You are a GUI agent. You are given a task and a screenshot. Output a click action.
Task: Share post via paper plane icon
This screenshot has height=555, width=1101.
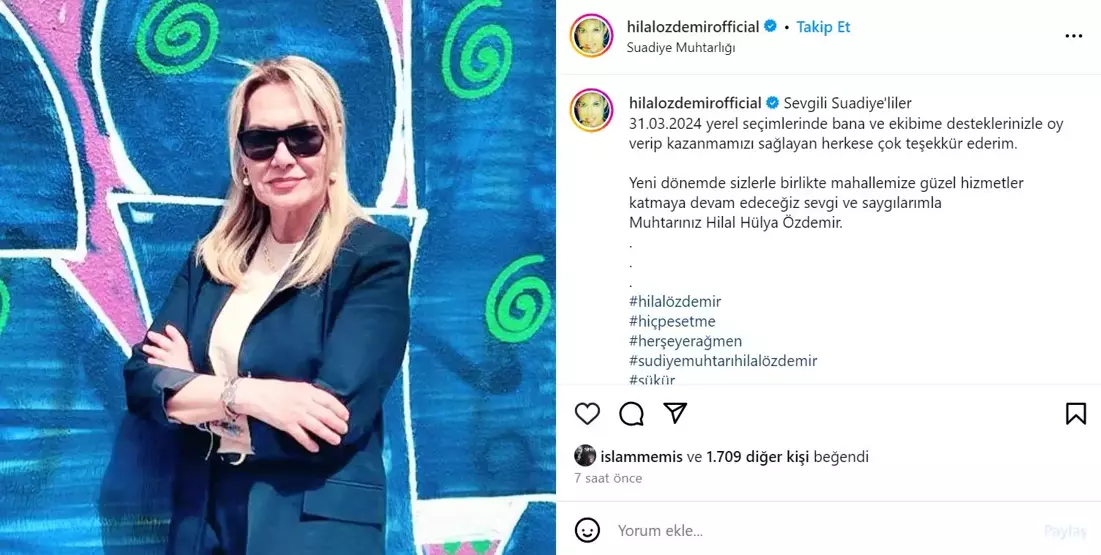(675, 413)
